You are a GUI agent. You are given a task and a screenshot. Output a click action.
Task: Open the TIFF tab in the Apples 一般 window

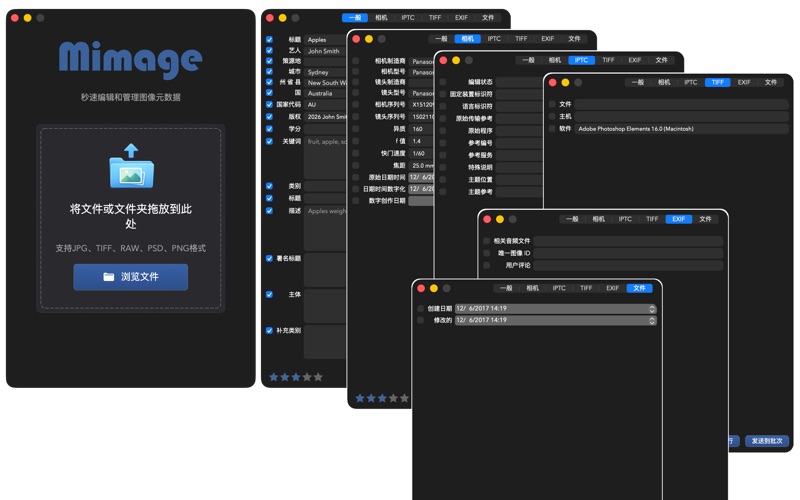(435, 17)
